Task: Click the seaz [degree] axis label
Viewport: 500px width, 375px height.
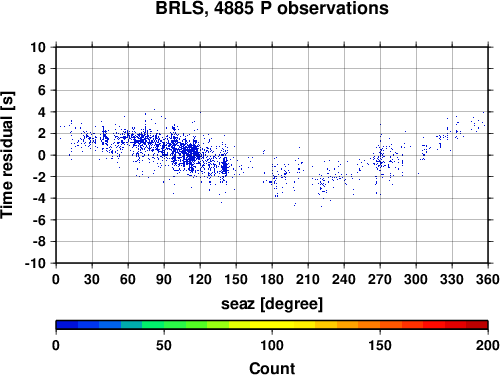Action: 272,304
